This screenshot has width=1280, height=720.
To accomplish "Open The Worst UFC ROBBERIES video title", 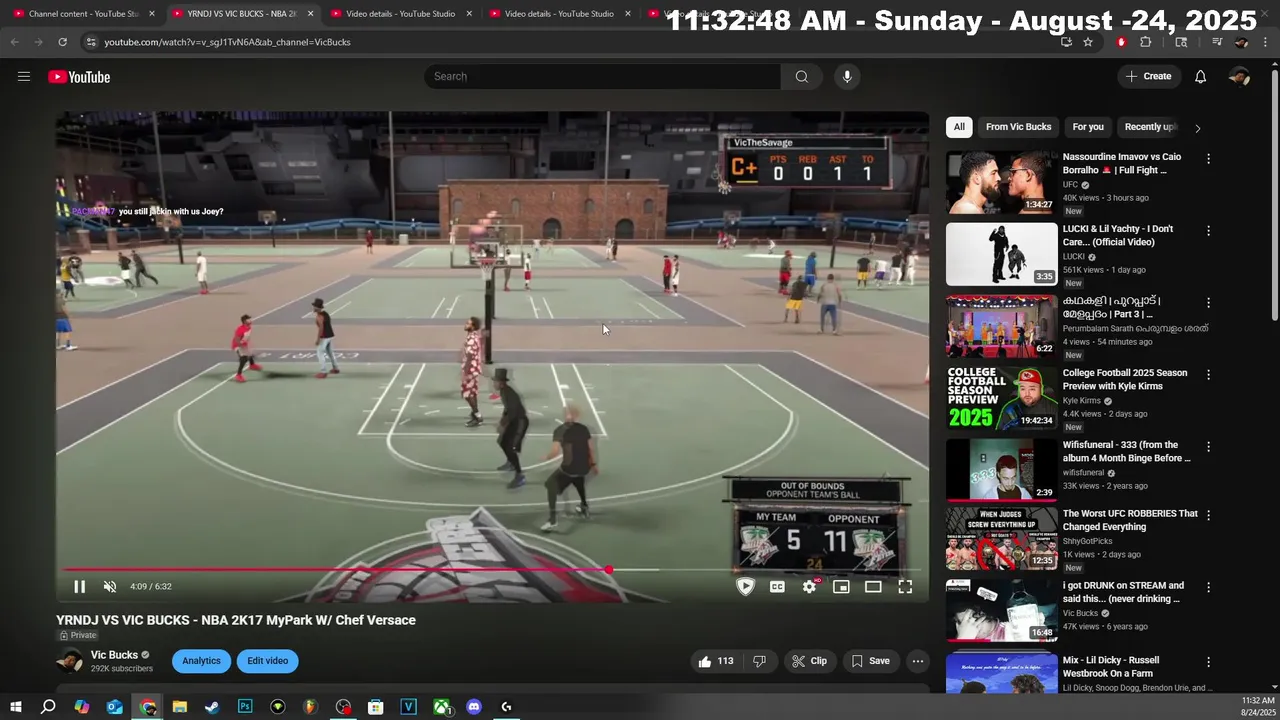I will click(x=1130, y=520).
